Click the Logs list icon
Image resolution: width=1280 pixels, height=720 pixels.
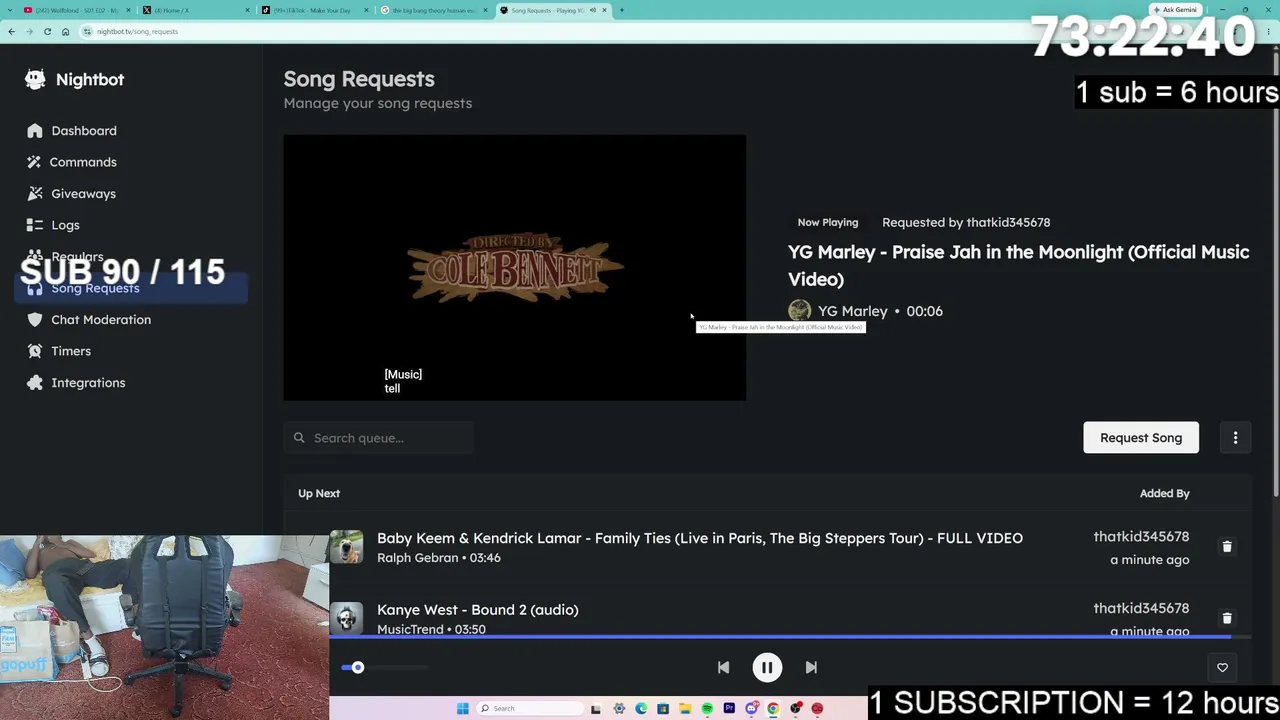pos(35,225)
